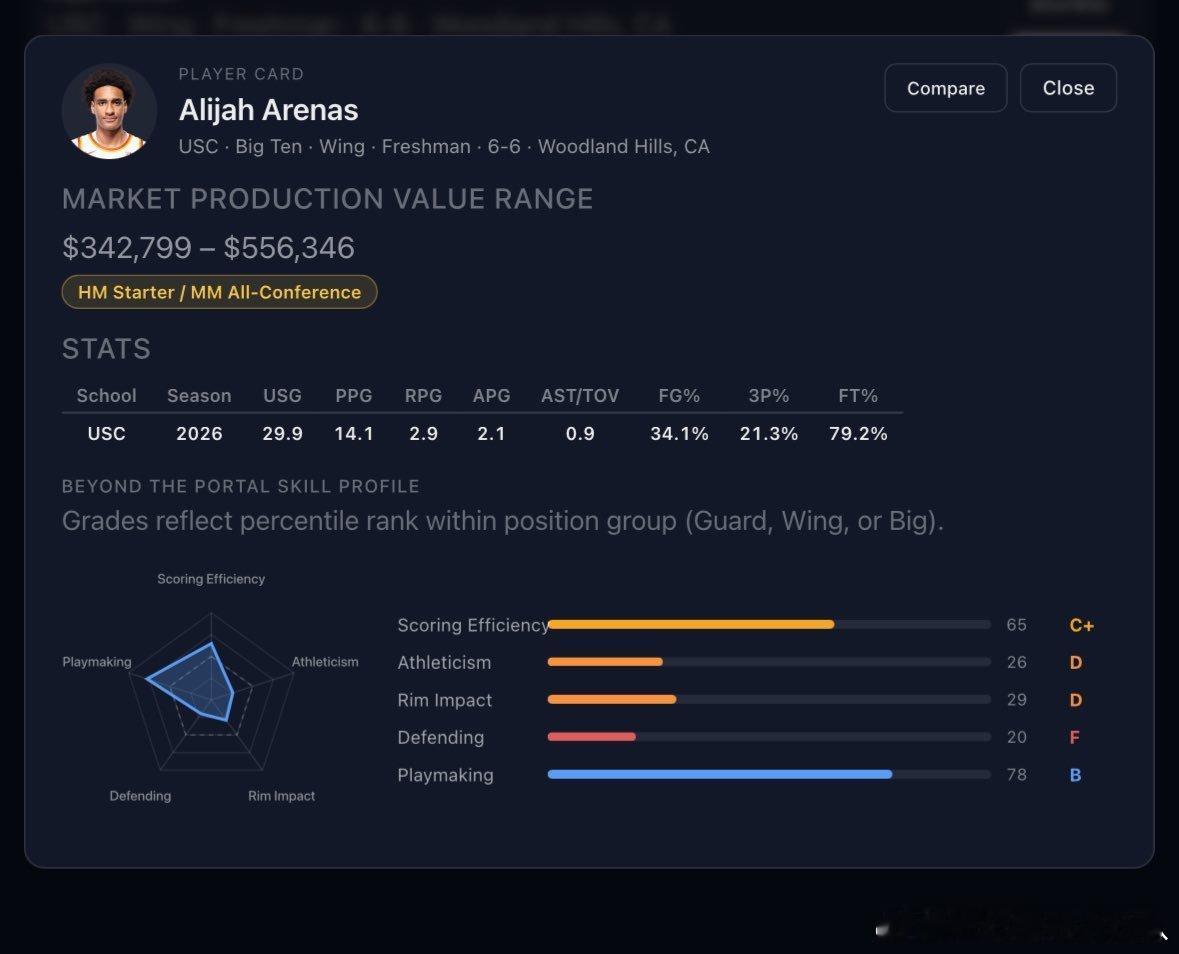This screenshot has width=1179, height=954.
Task: Open Alijah Arenas profile photo
Action: coord(109,111)
